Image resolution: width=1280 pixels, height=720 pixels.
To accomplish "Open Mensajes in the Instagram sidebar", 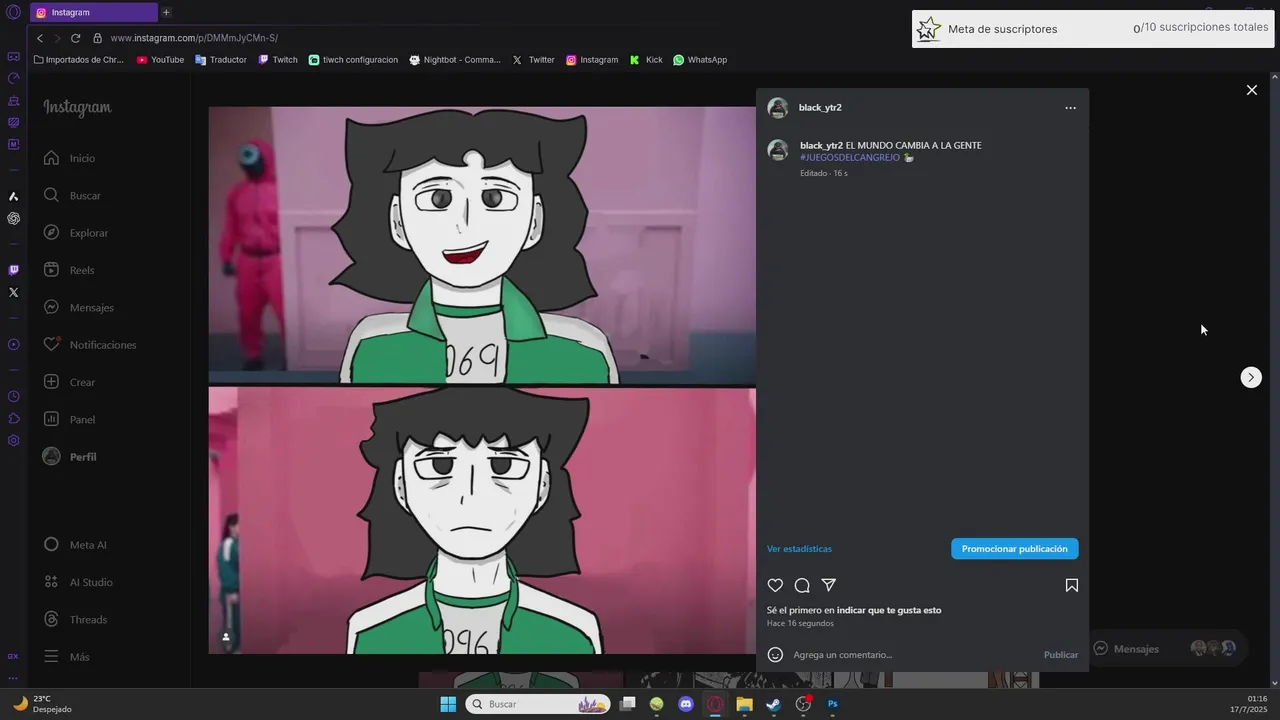I will (x=79, y=308).
